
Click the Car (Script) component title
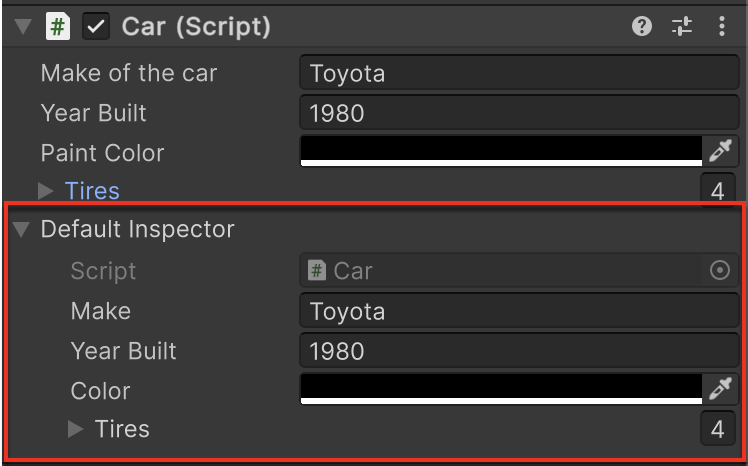coord(196,27)
